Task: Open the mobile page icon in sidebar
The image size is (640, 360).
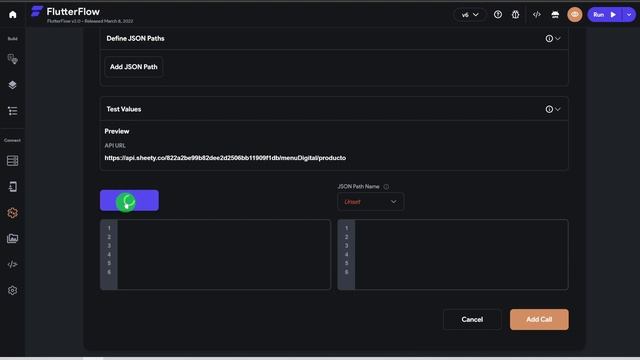Action: tap(13, 187)
